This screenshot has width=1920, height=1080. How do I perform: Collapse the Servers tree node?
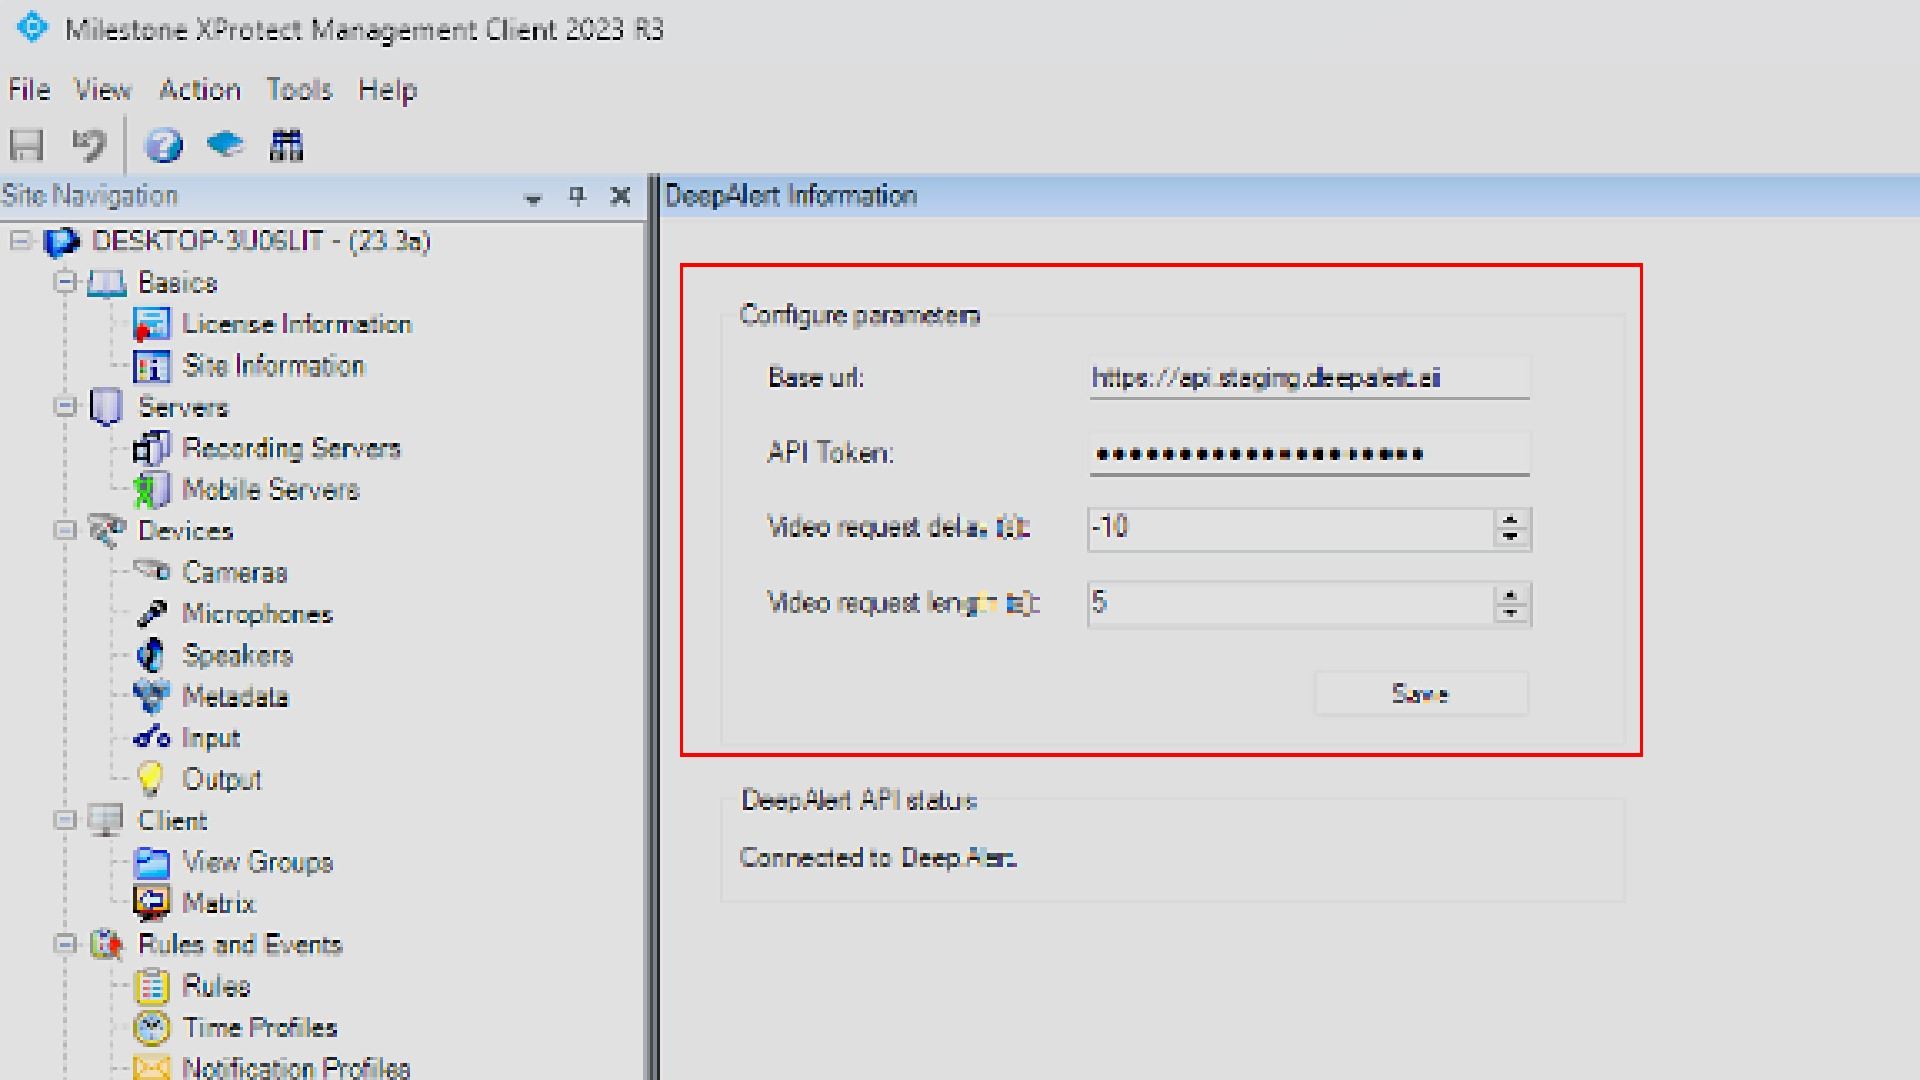[65, 407]
